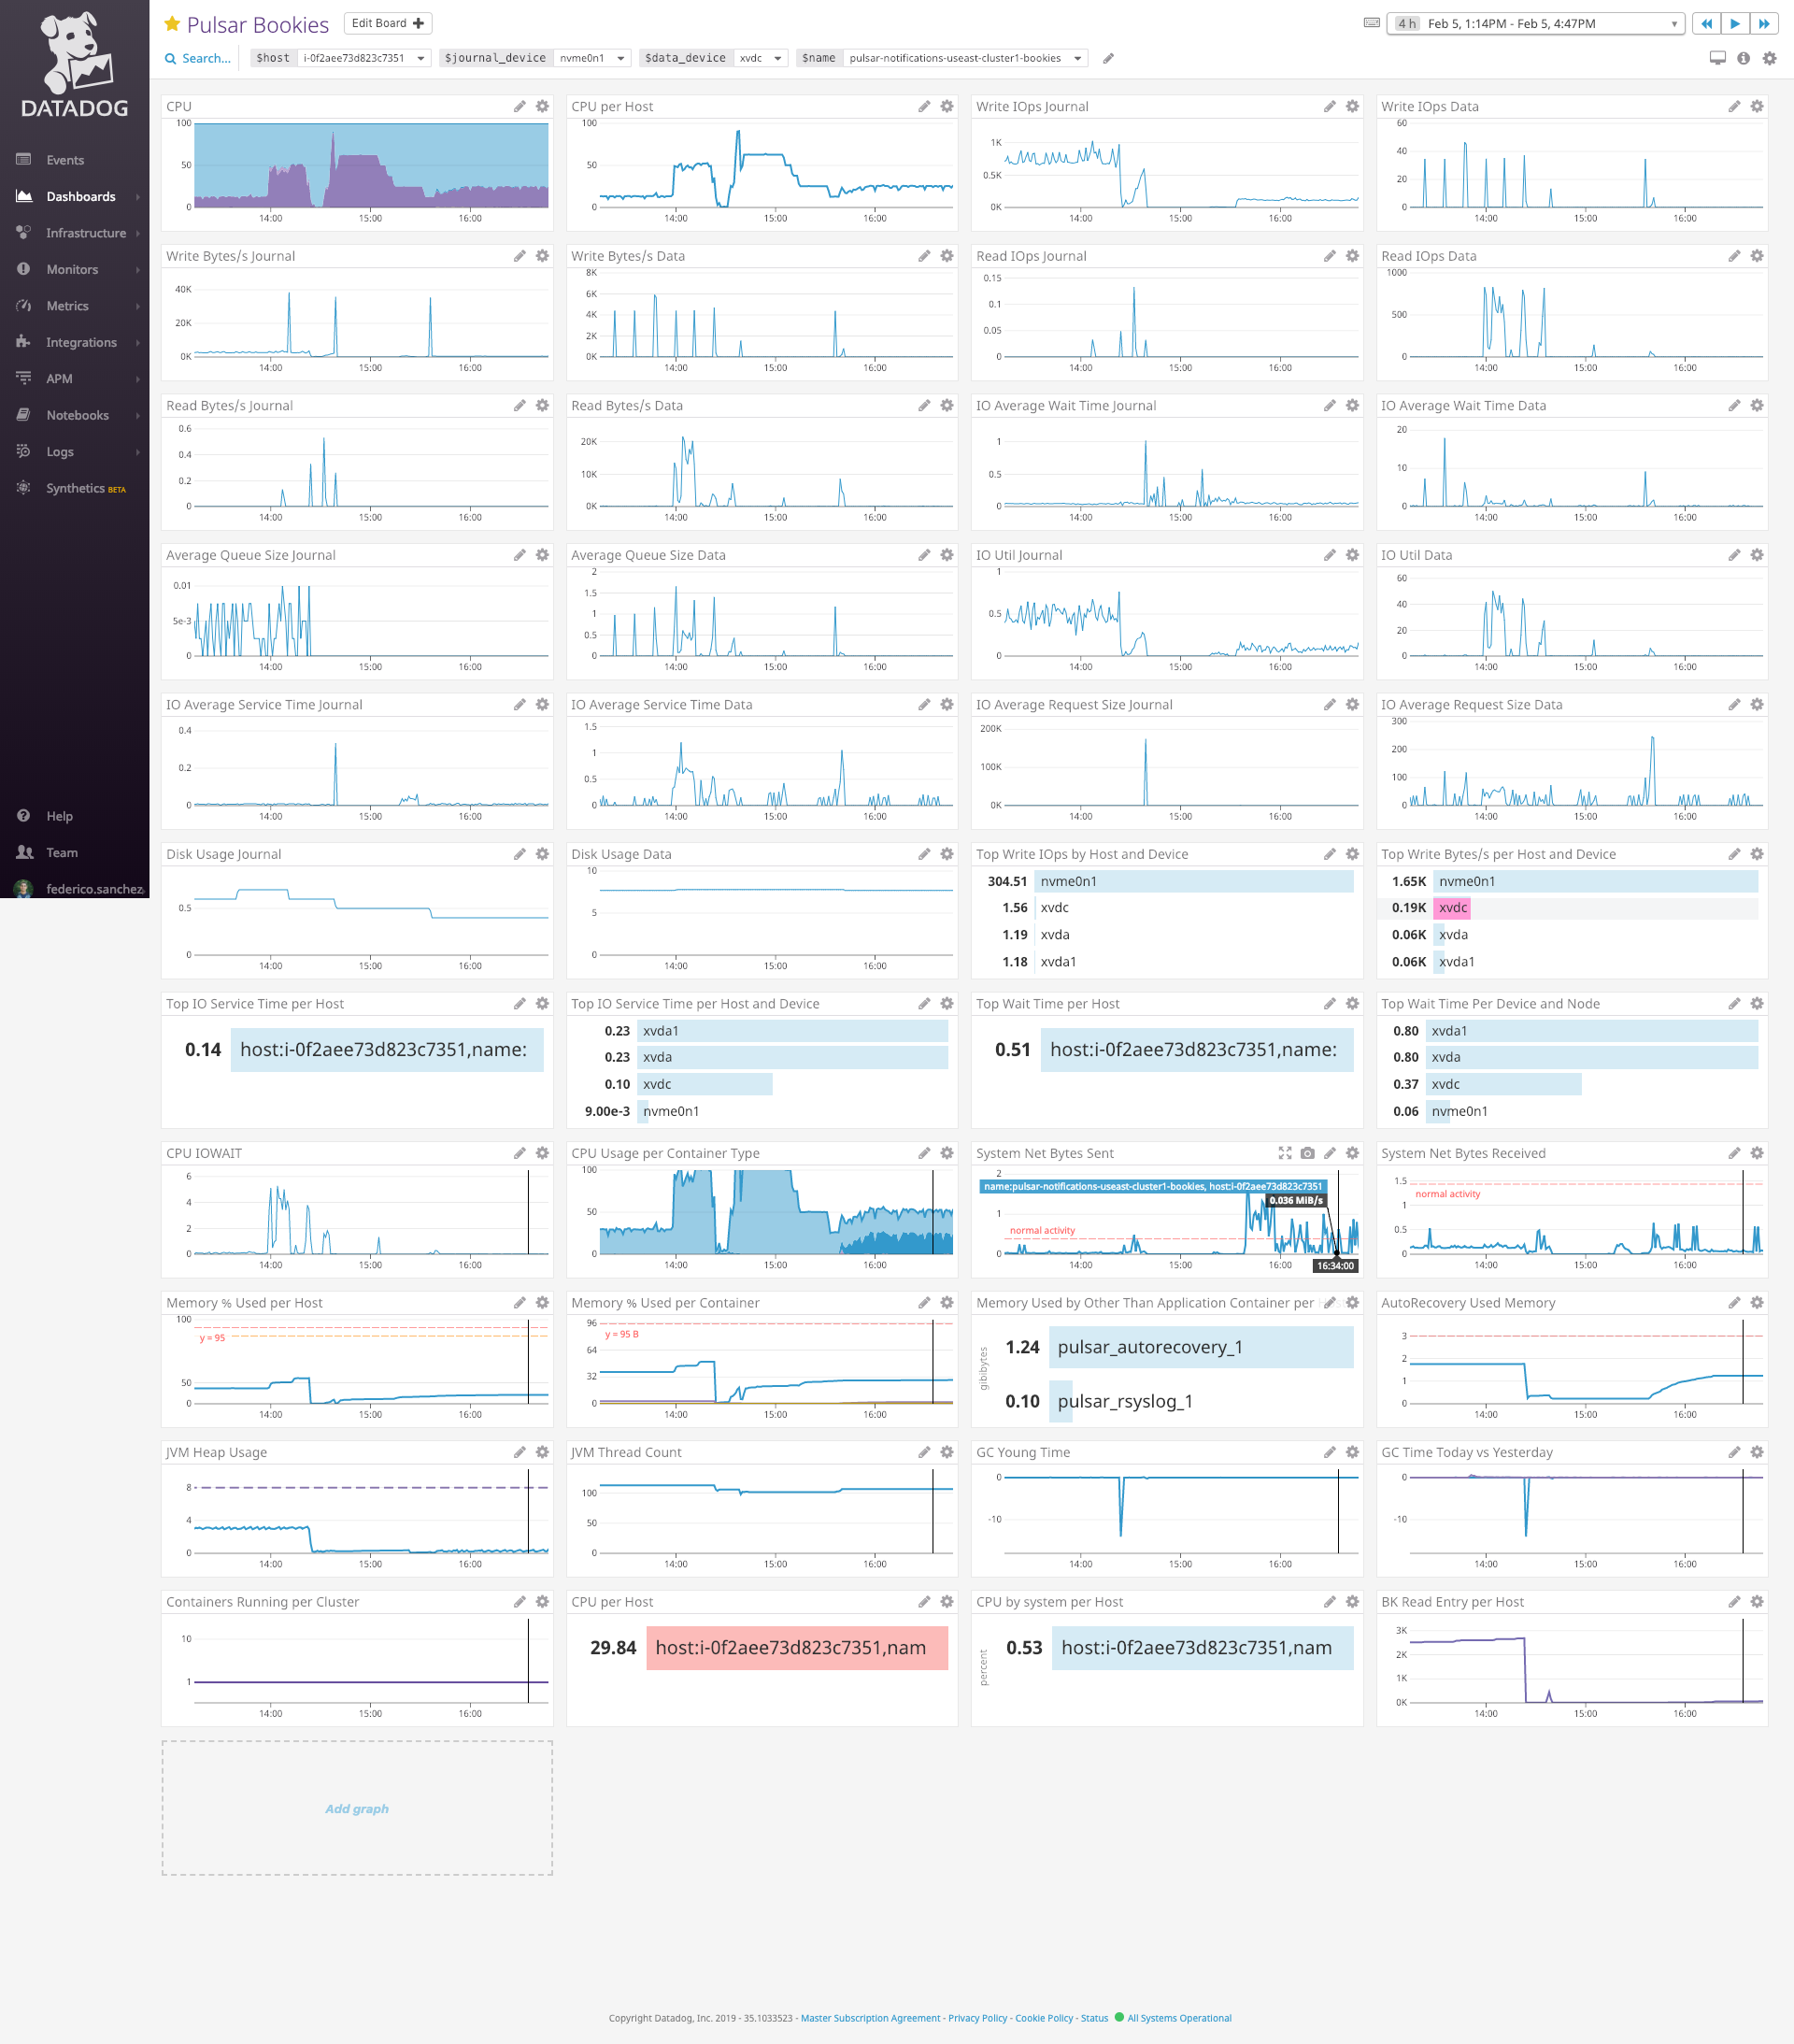Enter TV fullscreen mode icon

(1717, 58)
